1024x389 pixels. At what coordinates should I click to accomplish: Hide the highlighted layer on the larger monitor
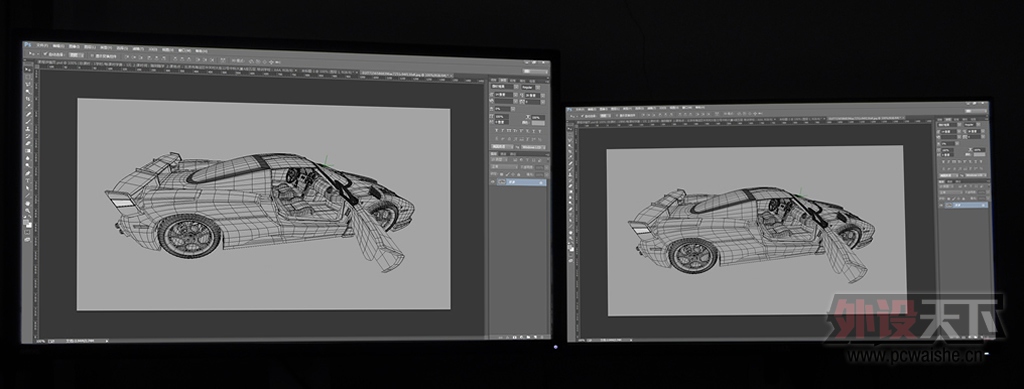pos(492,182)
